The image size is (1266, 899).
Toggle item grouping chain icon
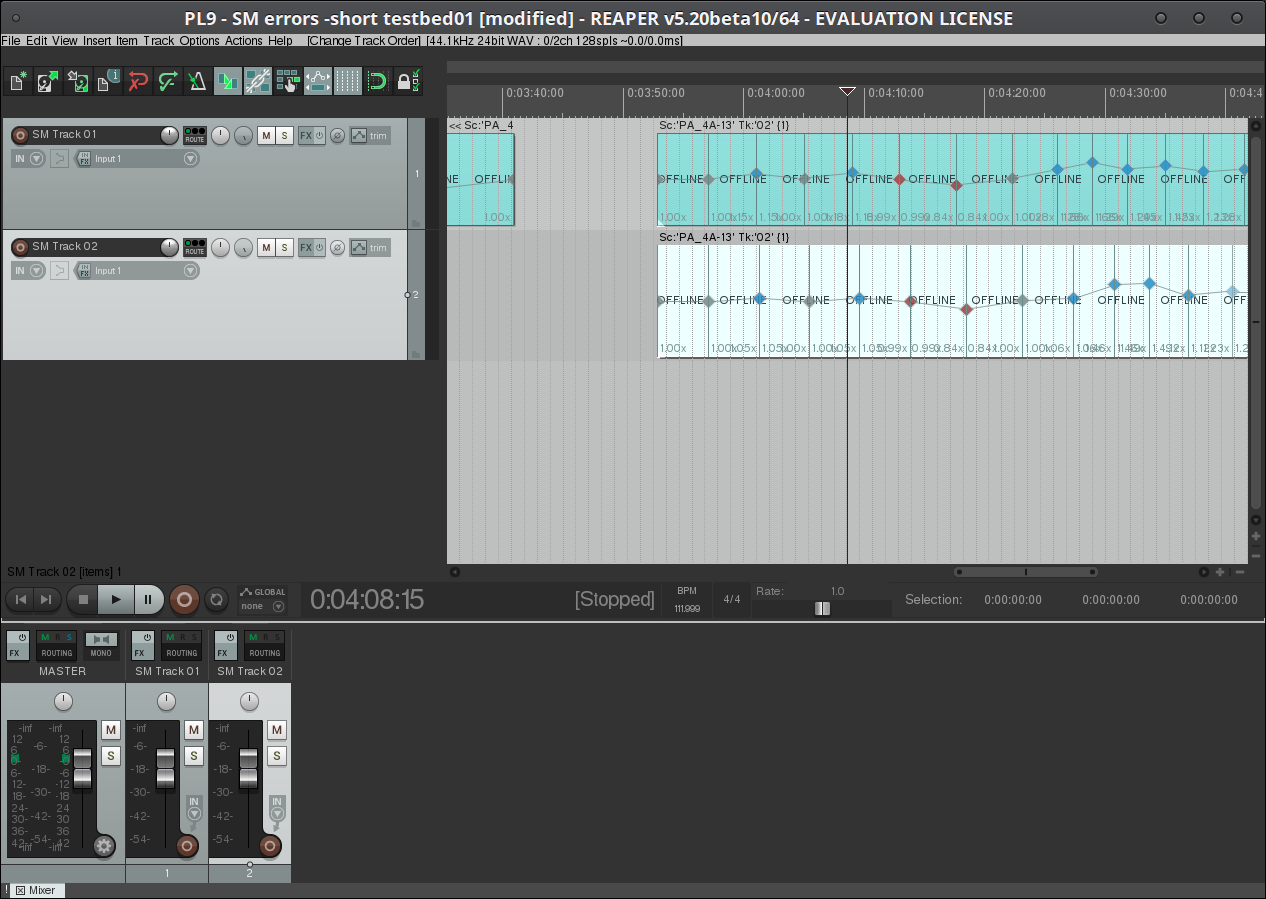(258, 81)
